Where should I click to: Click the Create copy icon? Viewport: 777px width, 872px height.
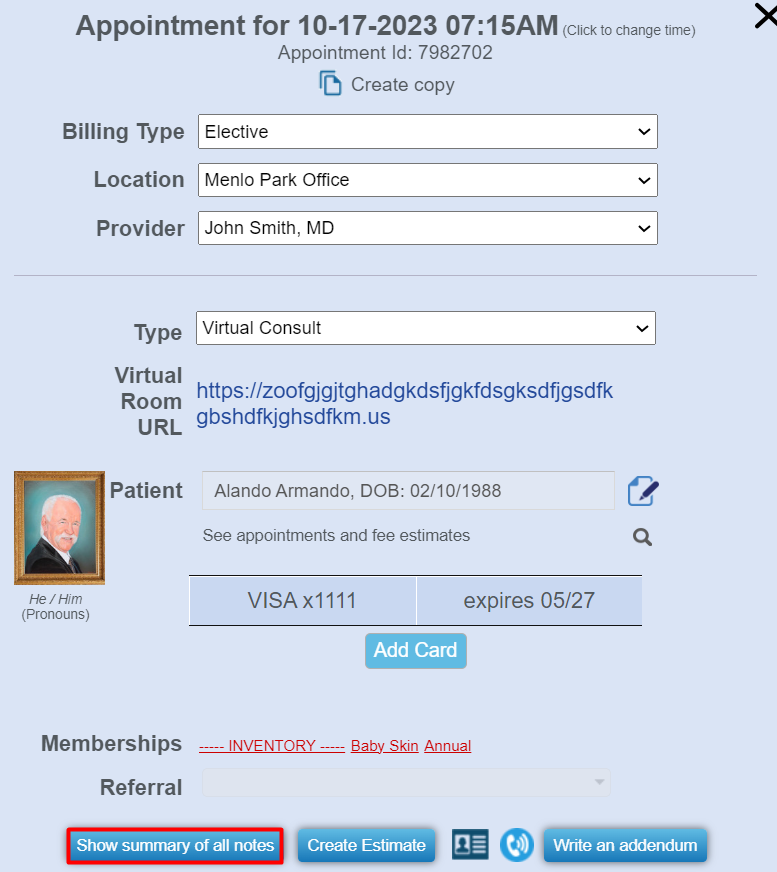(x=330, y=84)
